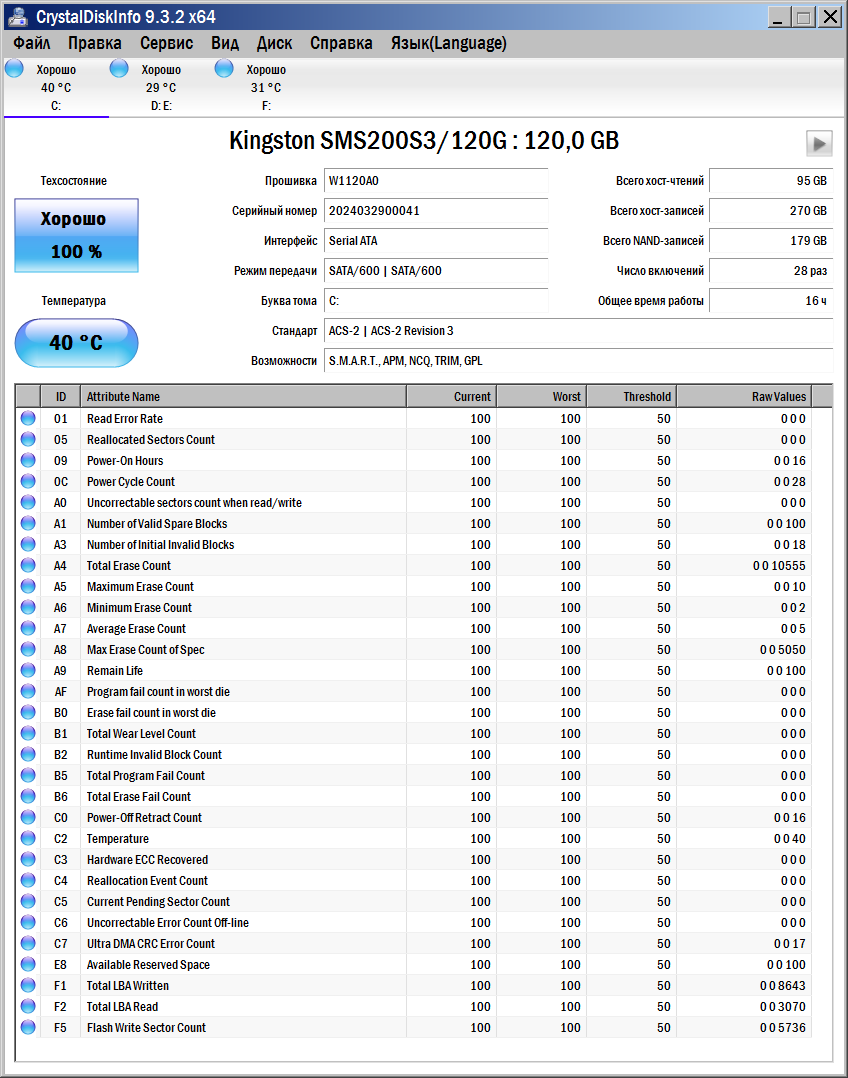Click status orb for Flash Write Sector Count
Screen dimensions: 848x1078
[28, 1027]
